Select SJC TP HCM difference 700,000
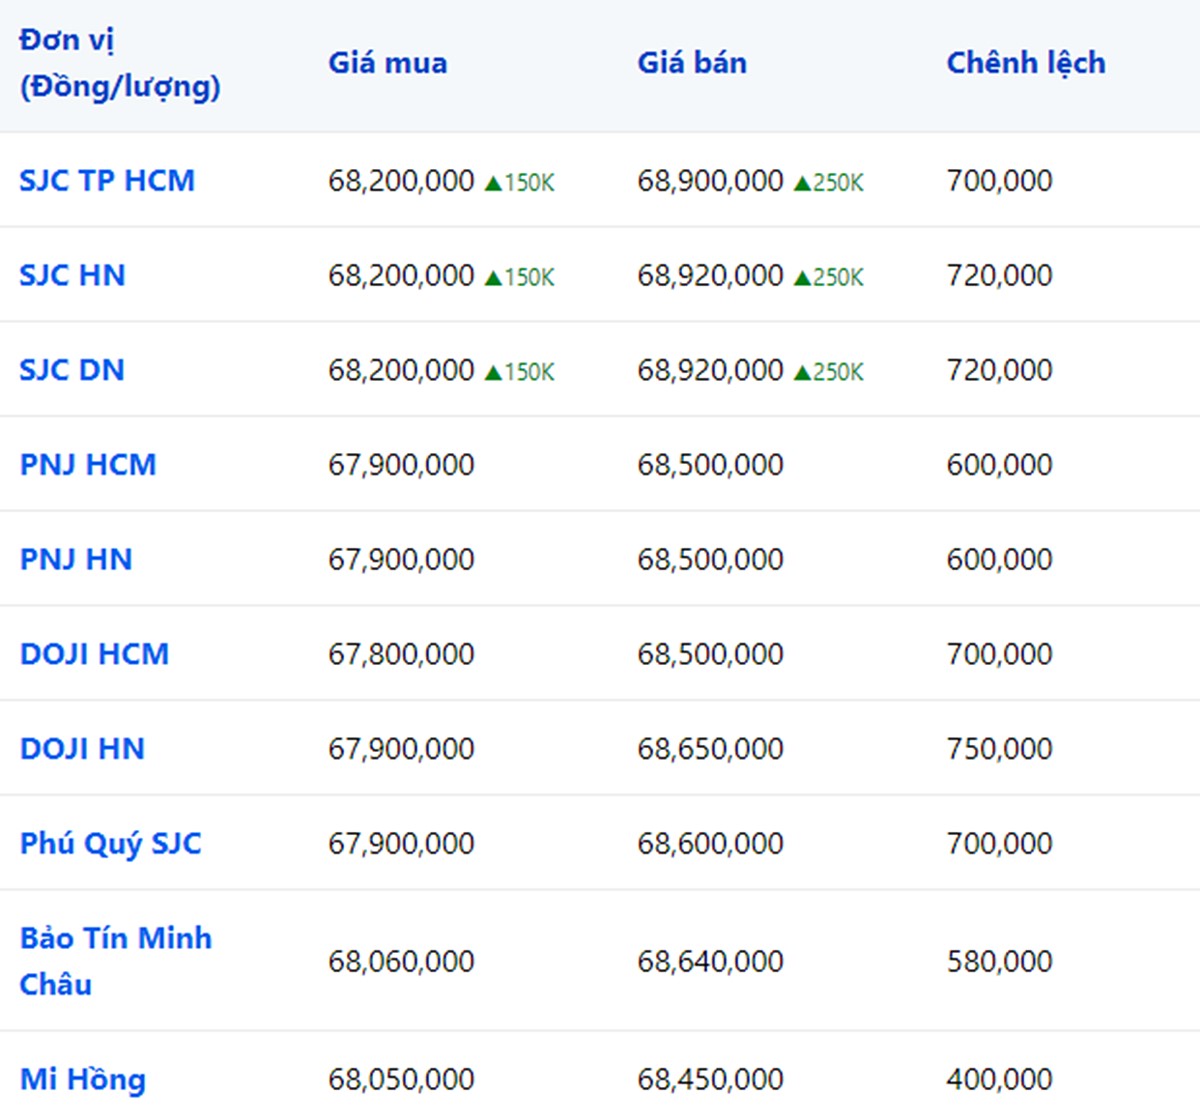 click(x=999, y=181)
